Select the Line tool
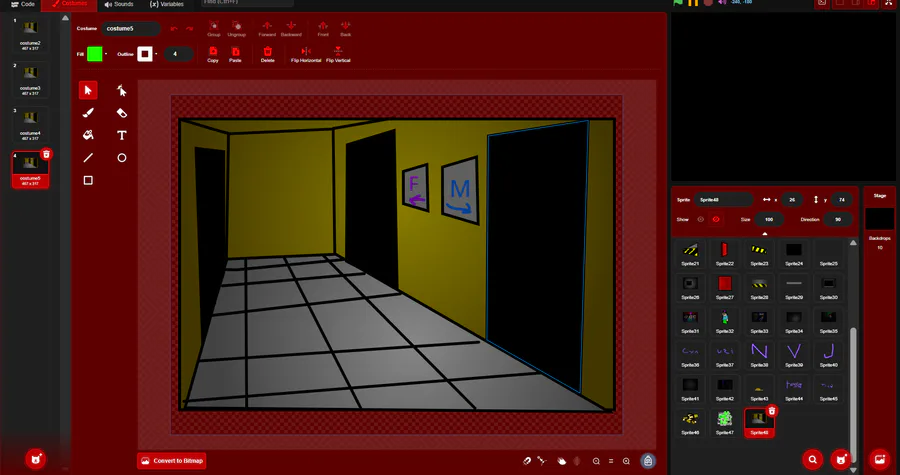This screenshot has width=900, height=475. click(x=88, y=158)
